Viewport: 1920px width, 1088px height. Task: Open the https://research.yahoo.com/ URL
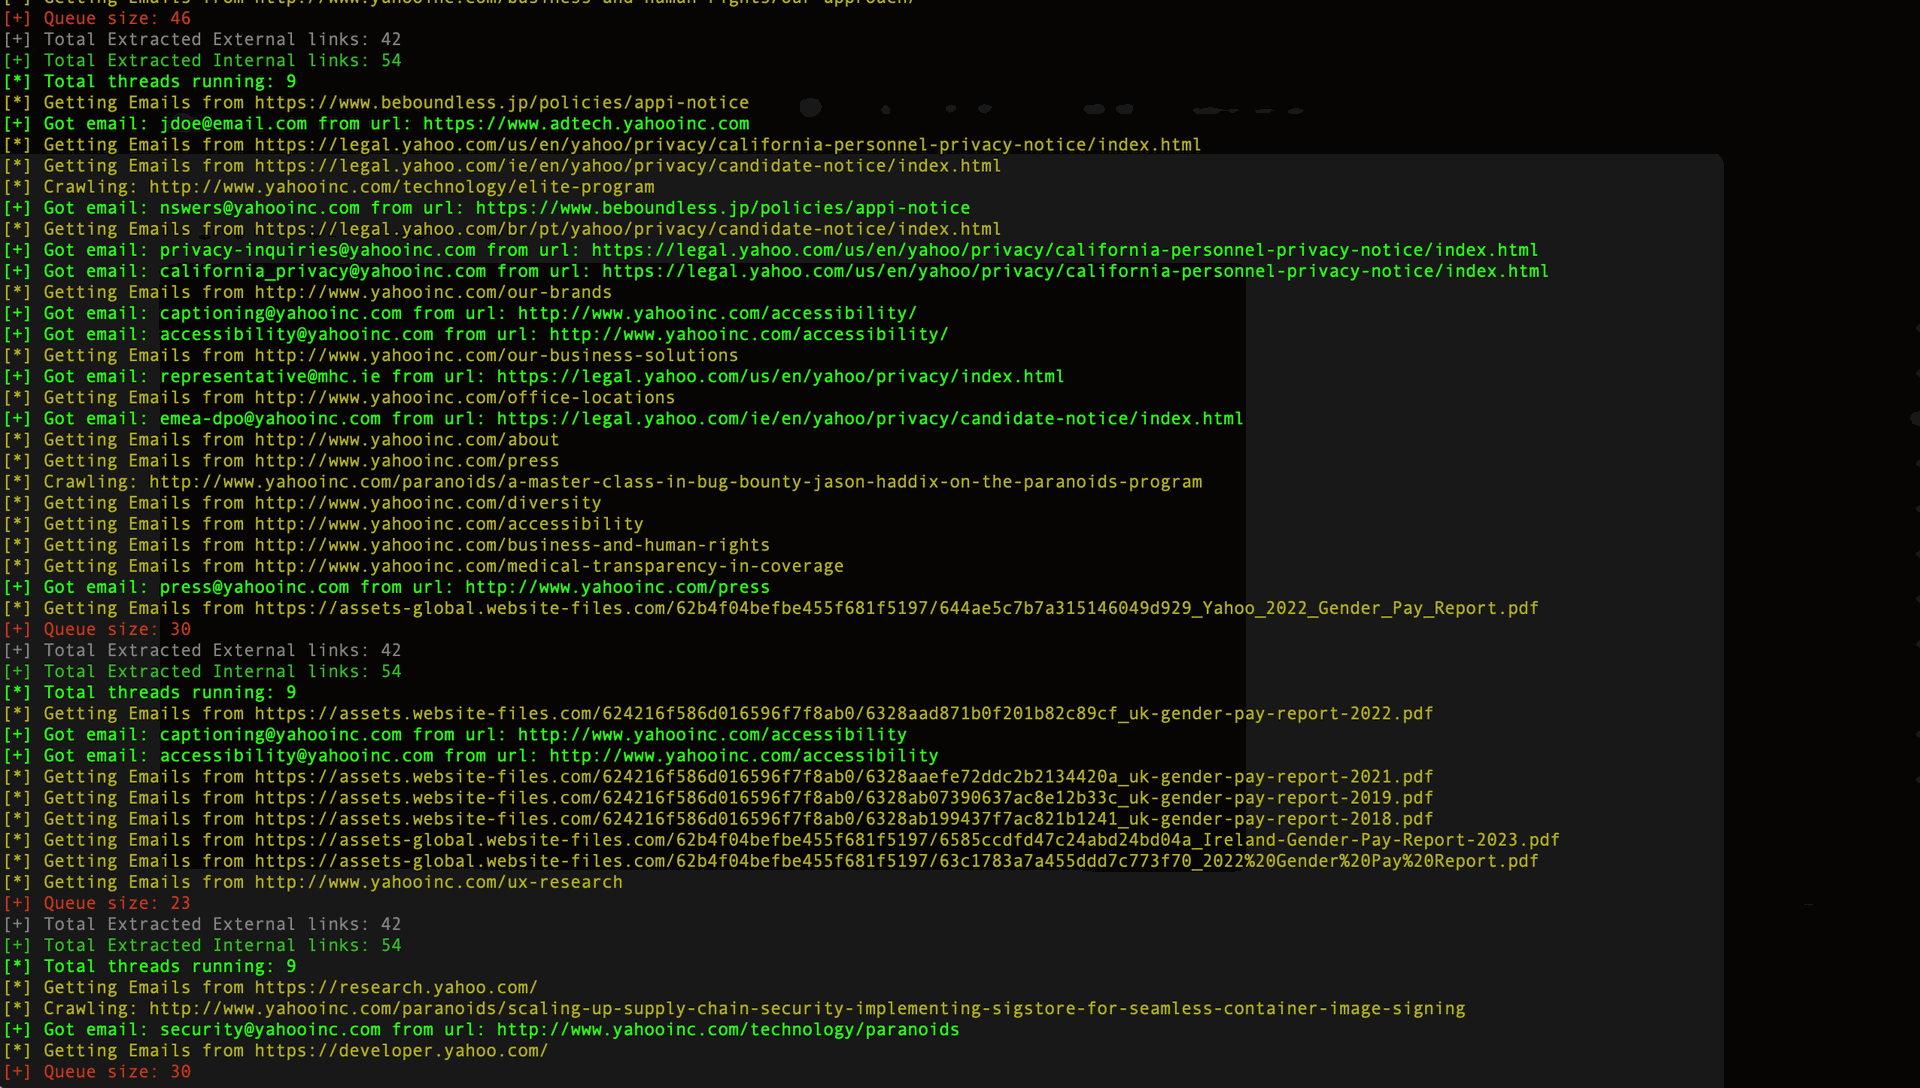point(396,988)
